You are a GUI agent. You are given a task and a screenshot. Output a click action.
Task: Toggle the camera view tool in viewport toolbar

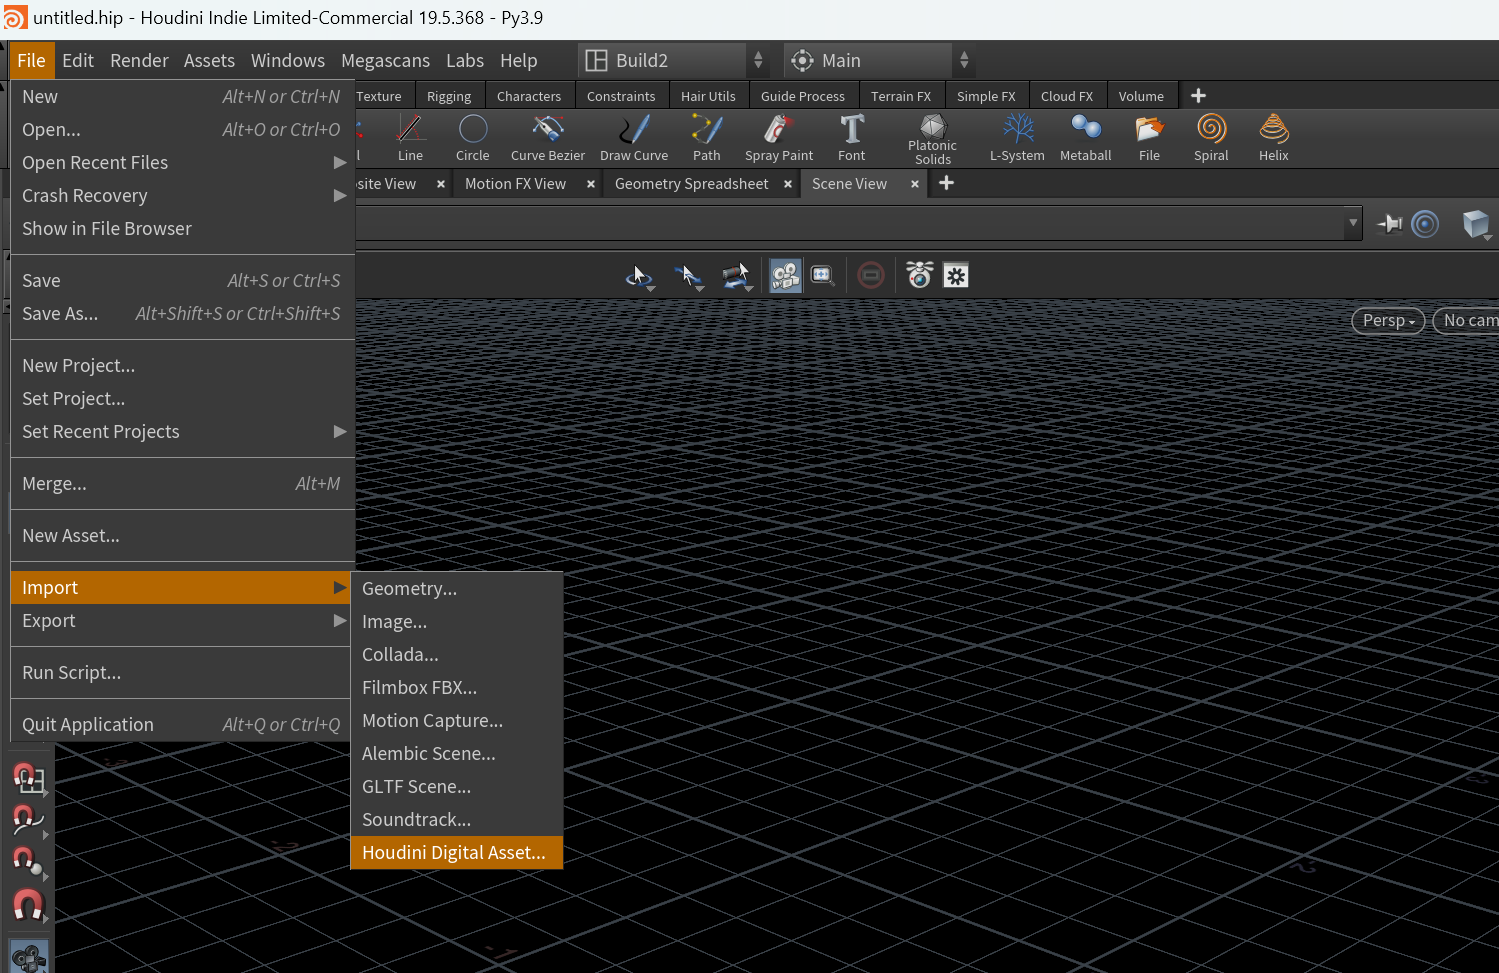coord(786,276)
